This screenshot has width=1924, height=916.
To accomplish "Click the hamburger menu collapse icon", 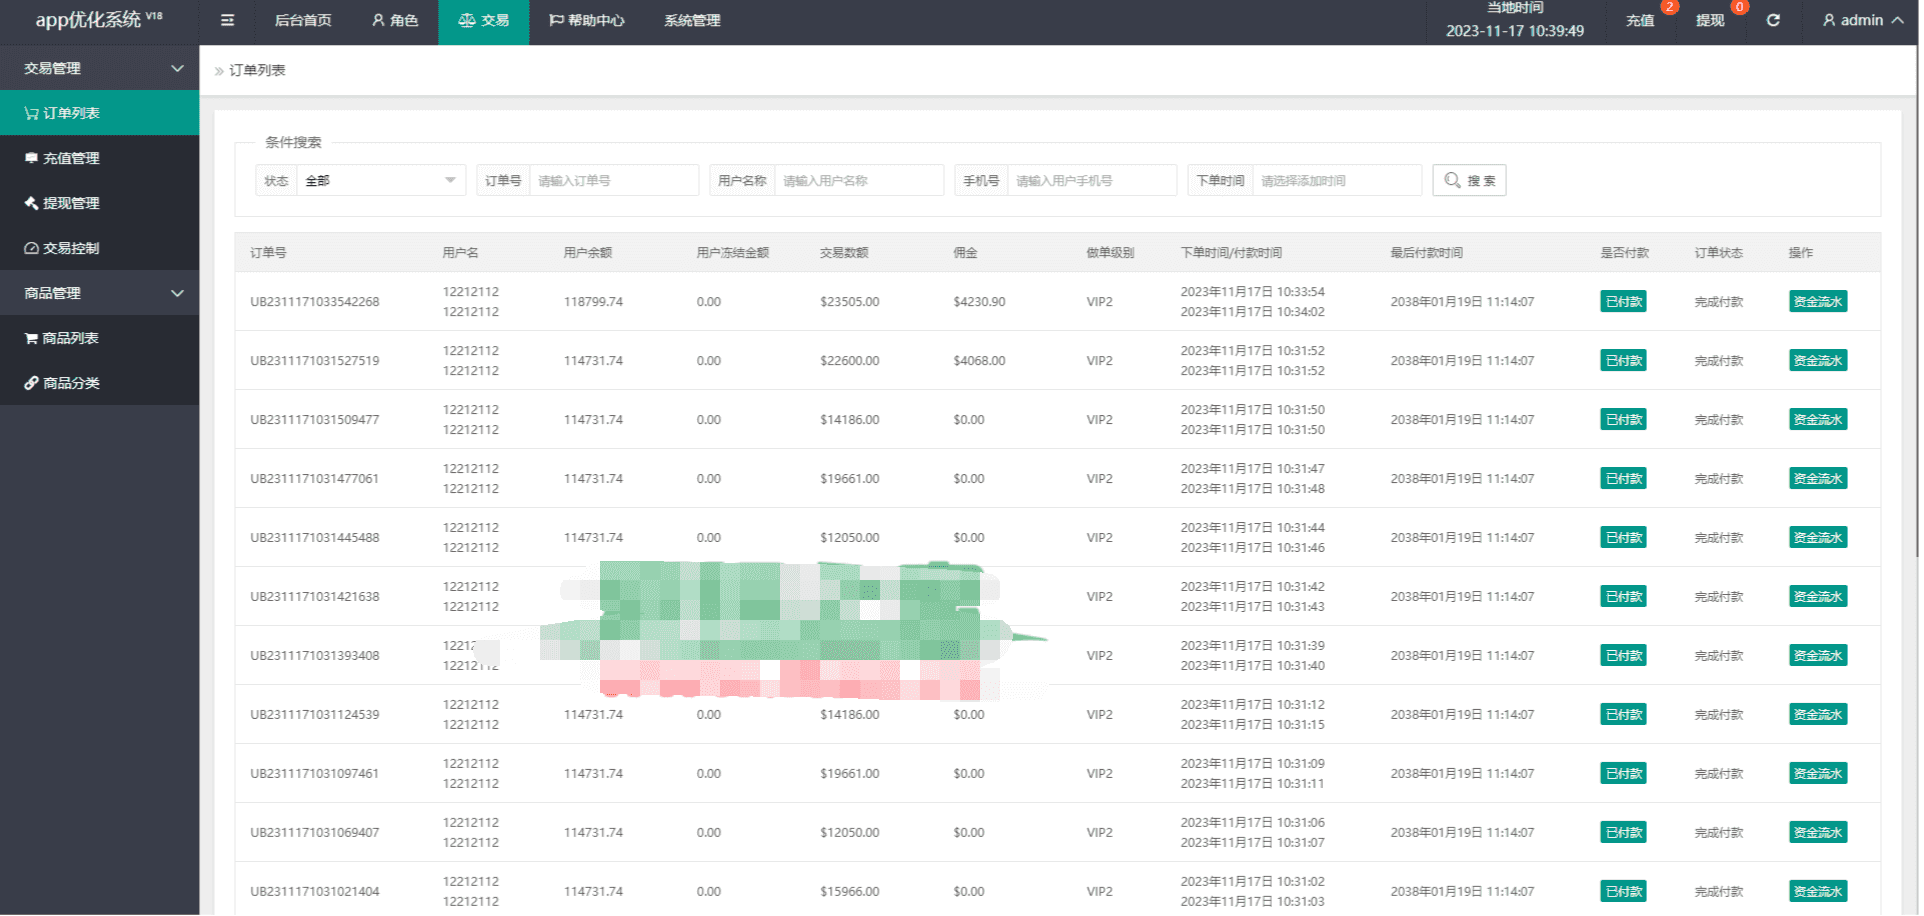I will click(227, 20).
